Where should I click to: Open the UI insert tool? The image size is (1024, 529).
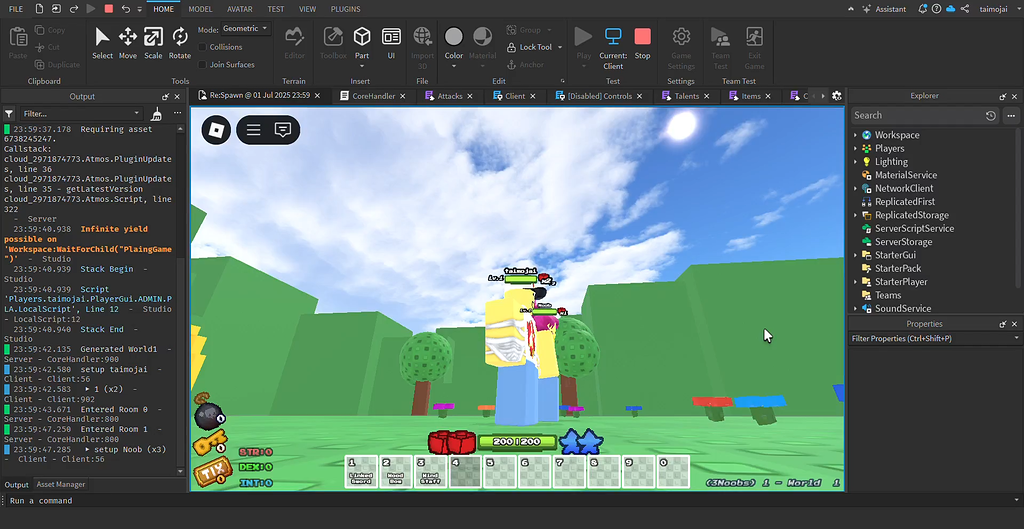pos(391,43)
